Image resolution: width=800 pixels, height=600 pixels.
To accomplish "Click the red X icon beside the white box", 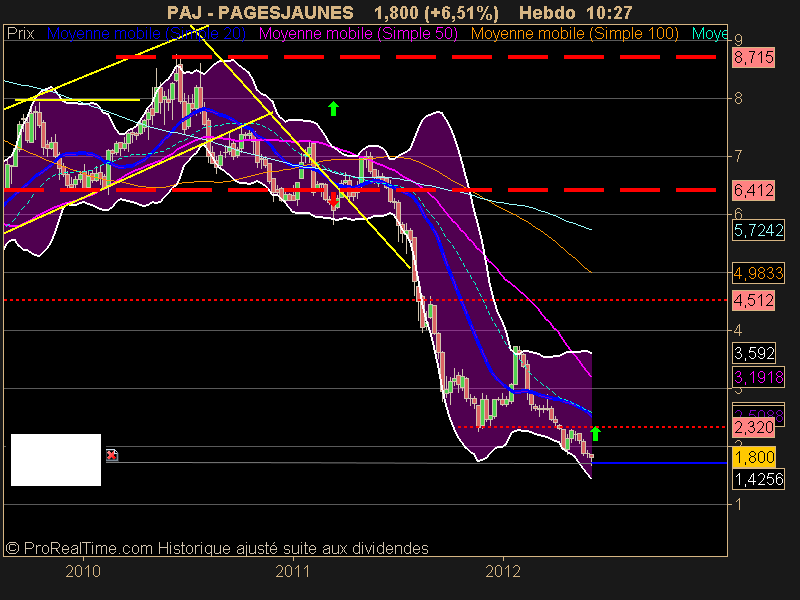I will click(112, 455).
